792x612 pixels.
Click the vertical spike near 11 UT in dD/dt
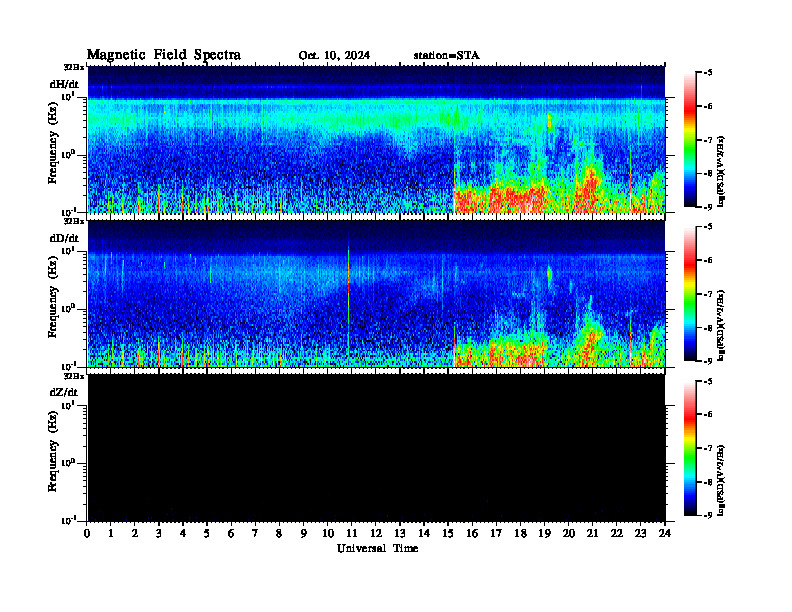coord(349,298)
